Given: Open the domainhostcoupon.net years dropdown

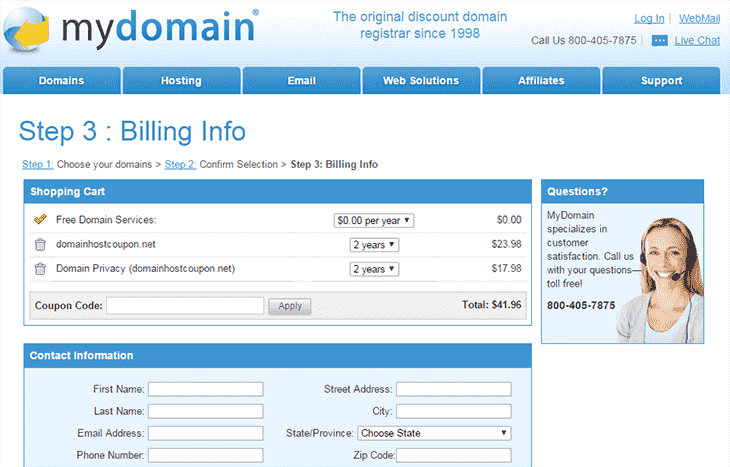Looking at the screenshot, I should [x=374, y=244].
